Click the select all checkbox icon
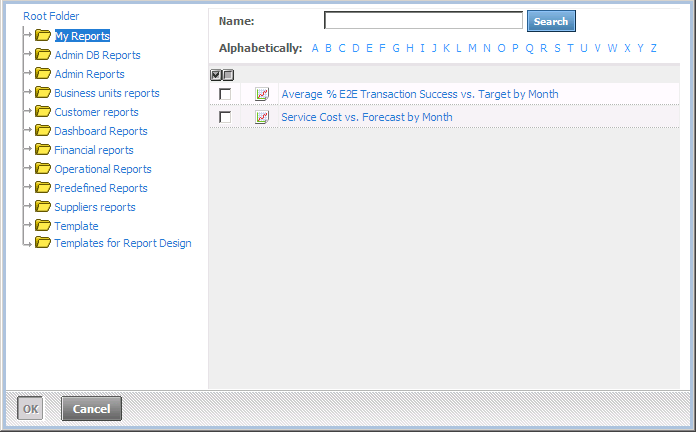This screenshot has width=696, height=432. [x=216, y=75]
